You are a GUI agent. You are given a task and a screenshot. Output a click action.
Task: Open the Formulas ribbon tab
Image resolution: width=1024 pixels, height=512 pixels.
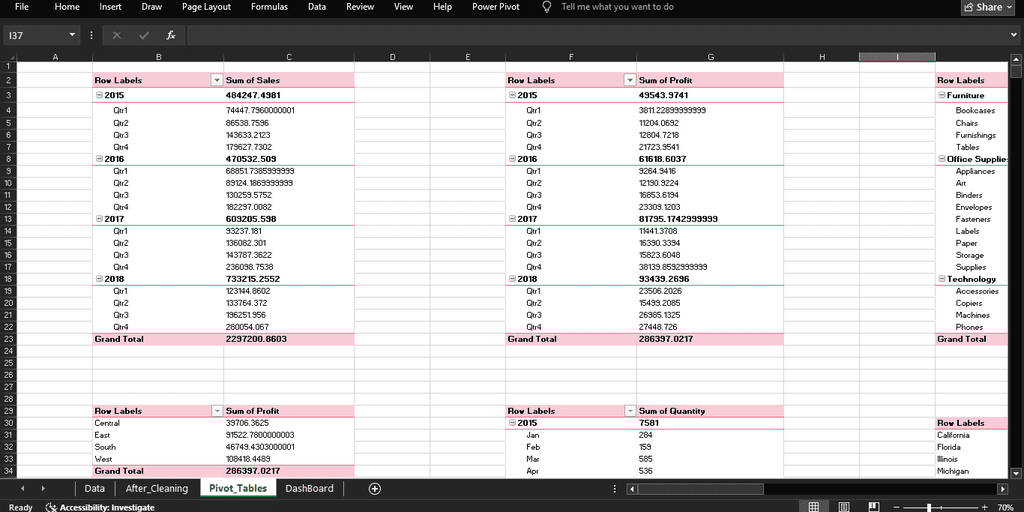coord(269,7)
